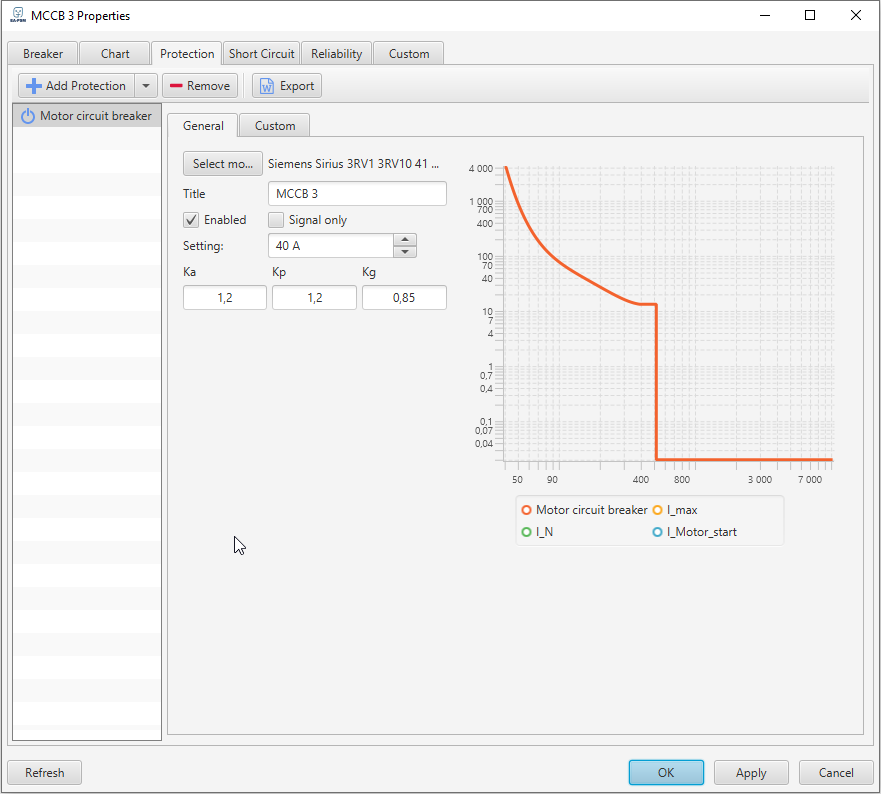The height and width of the screenshot is (794, 881).
Task: Maximize the MCCB 3 Properties window
Action: coord(810,15)
